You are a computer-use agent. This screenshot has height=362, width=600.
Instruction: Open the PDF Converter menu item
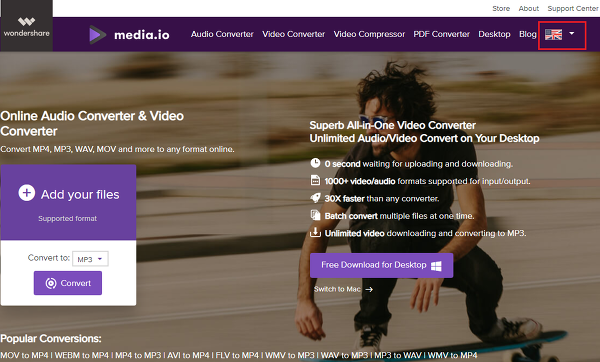[x=442, y=34]
